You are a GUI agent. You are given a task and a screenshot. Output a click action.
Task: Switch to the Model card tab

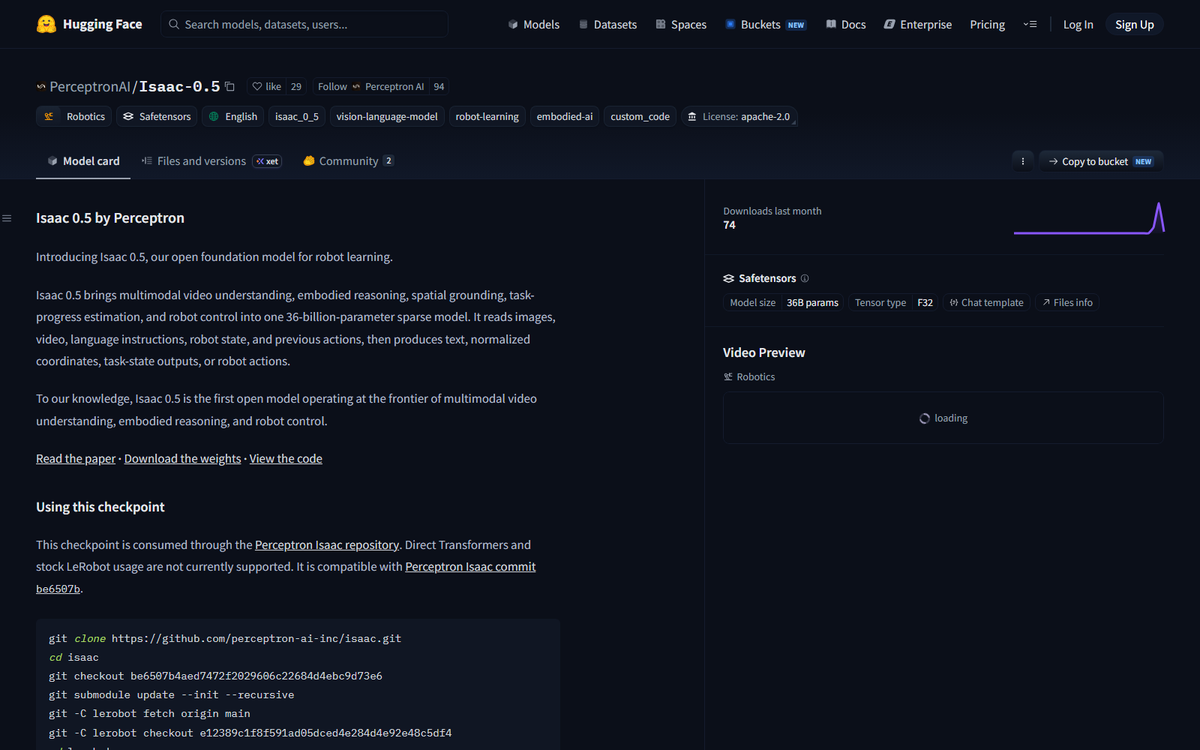coord(83,160)
